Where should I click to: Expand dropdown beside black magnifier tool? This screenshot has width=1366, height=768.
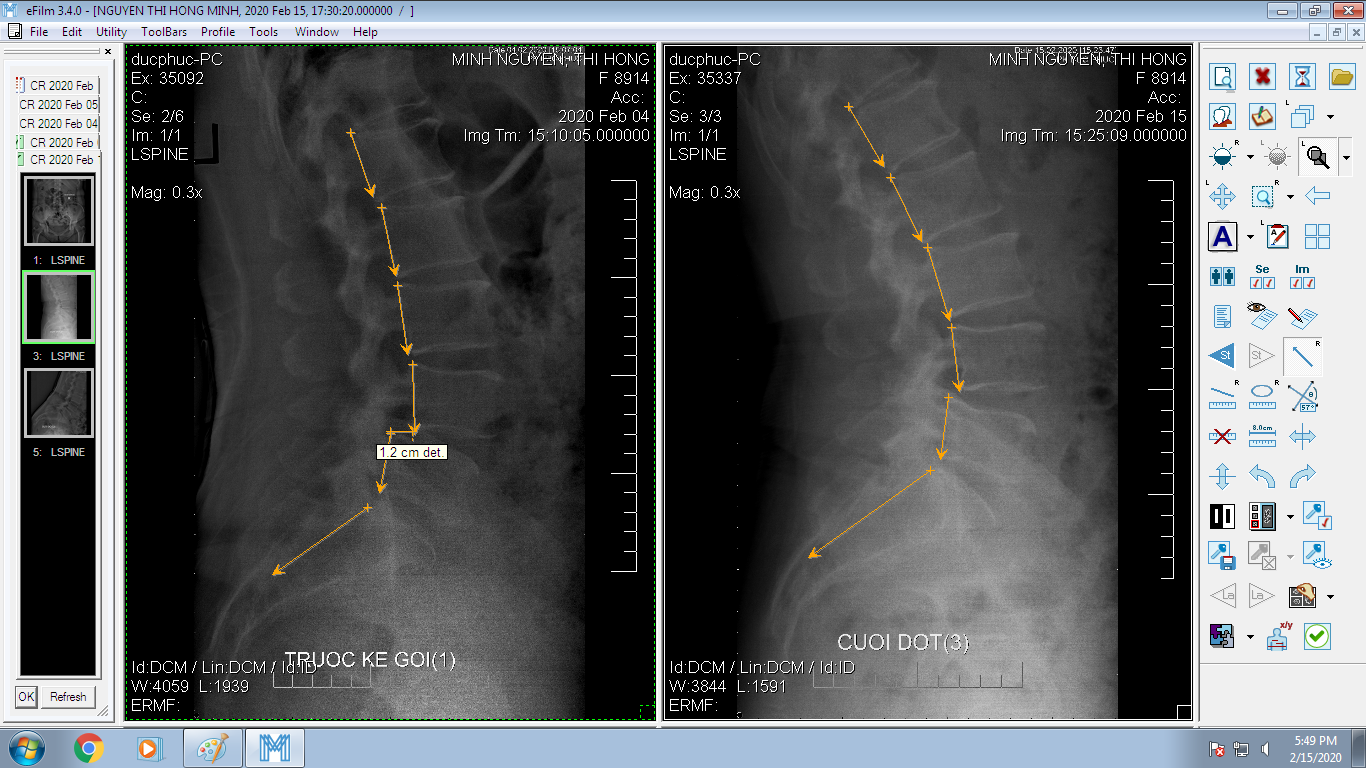tap(1346, 157)
